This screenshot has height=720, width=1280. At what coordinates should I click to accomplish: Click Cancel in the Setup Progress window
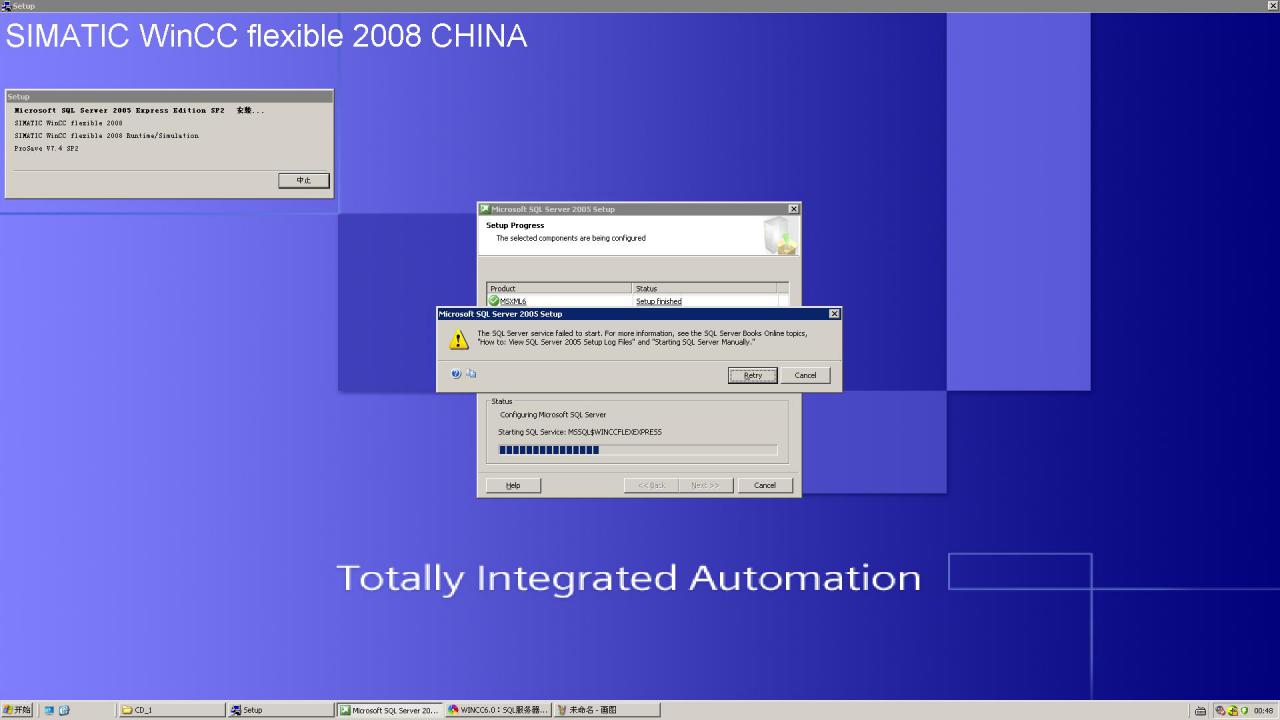tap(765, 485)
